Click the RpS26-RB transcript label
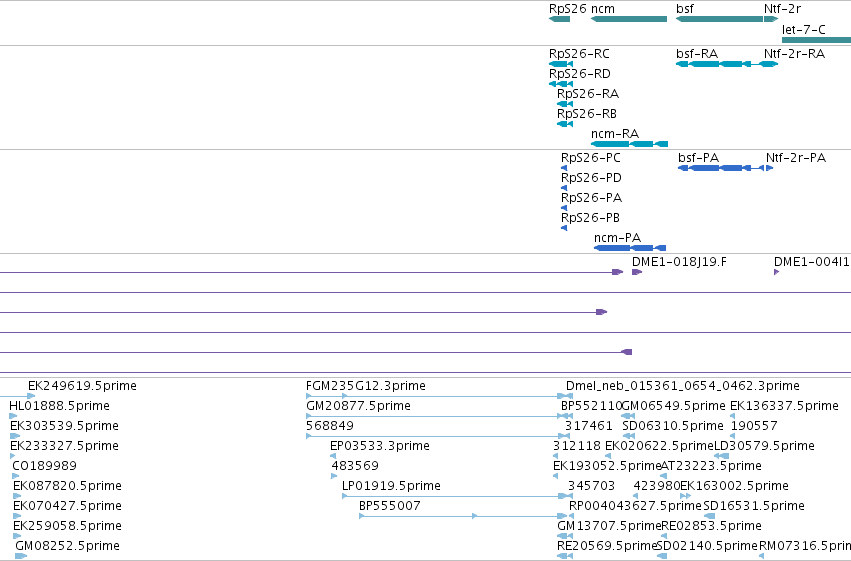This screenshot has height=561, width=851. point(587,114)
